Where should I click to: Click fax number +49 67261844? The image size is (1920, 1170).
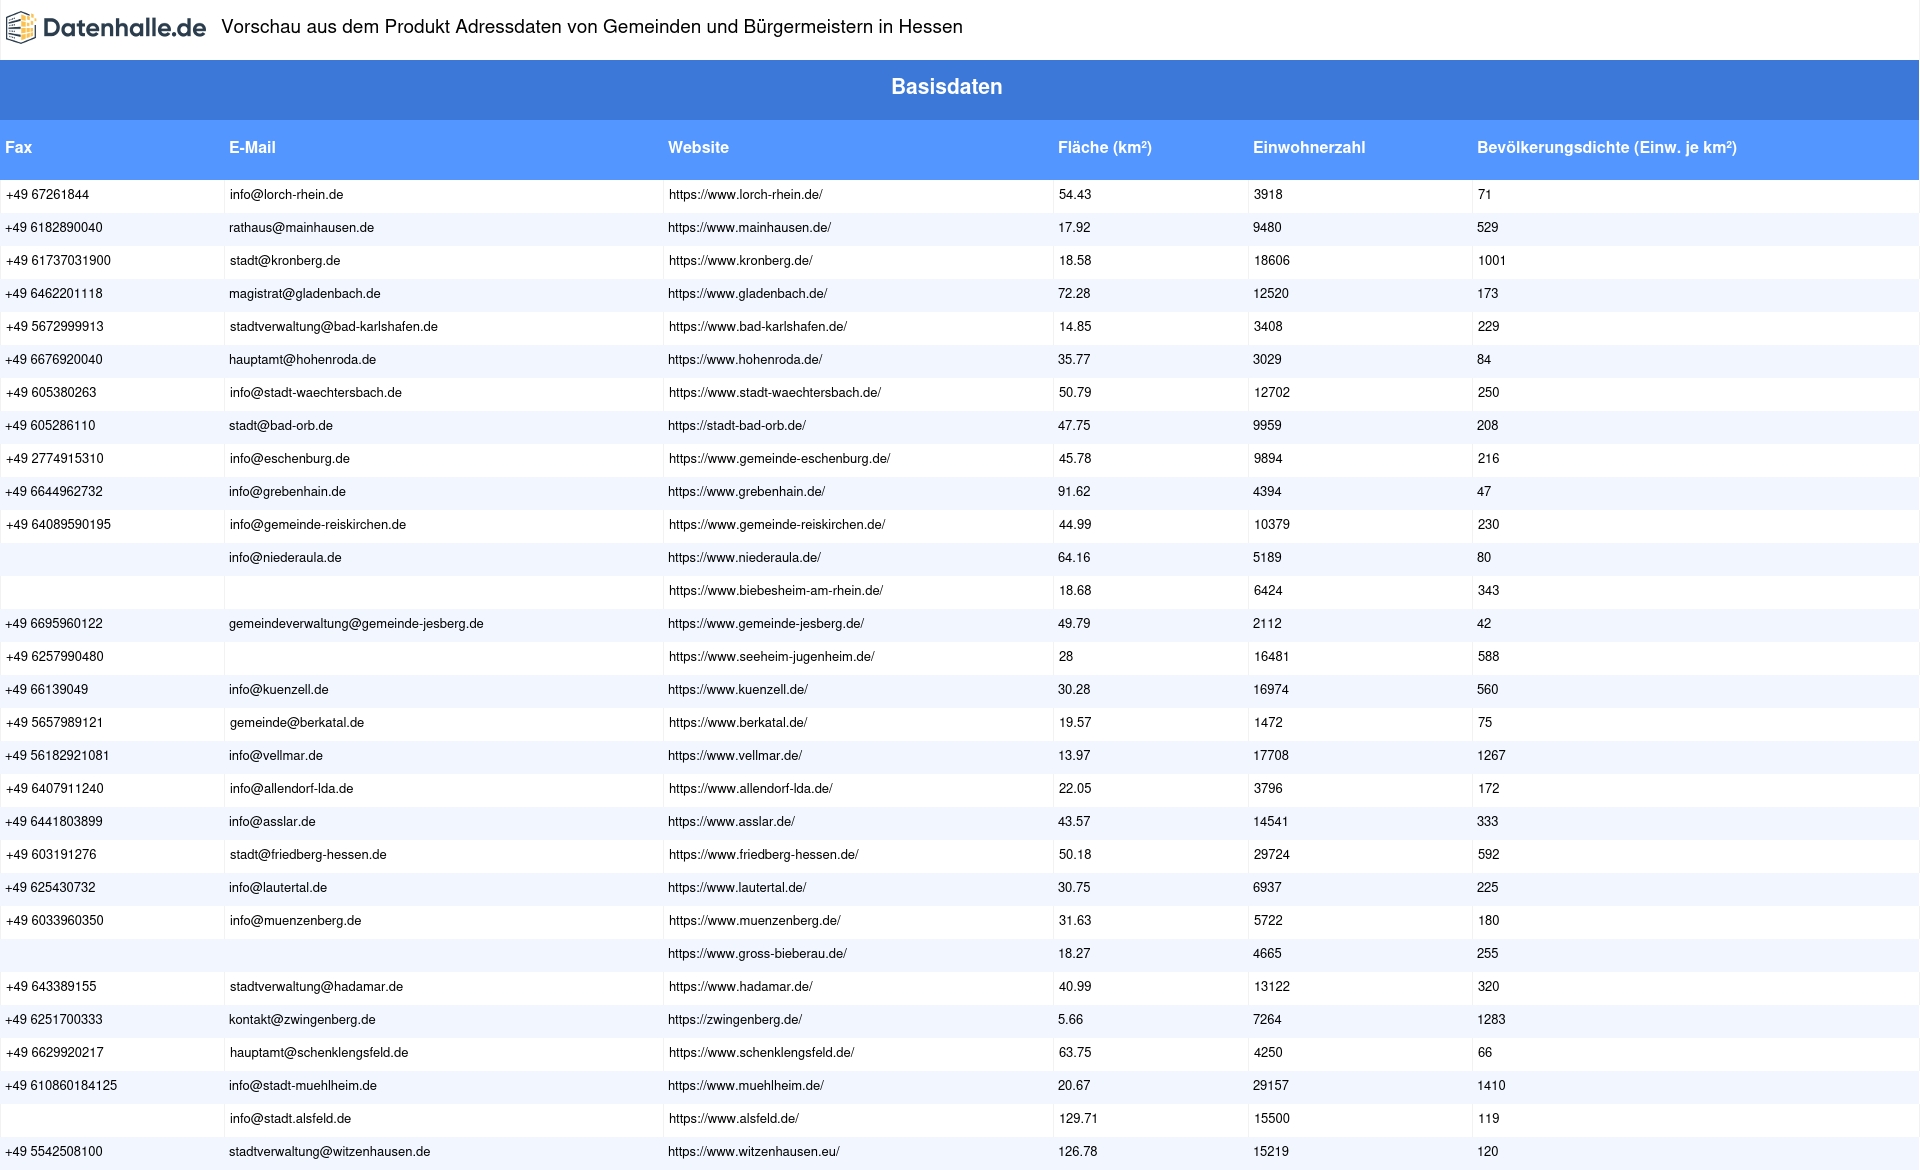pyautogui.click(x=48, y=195)
